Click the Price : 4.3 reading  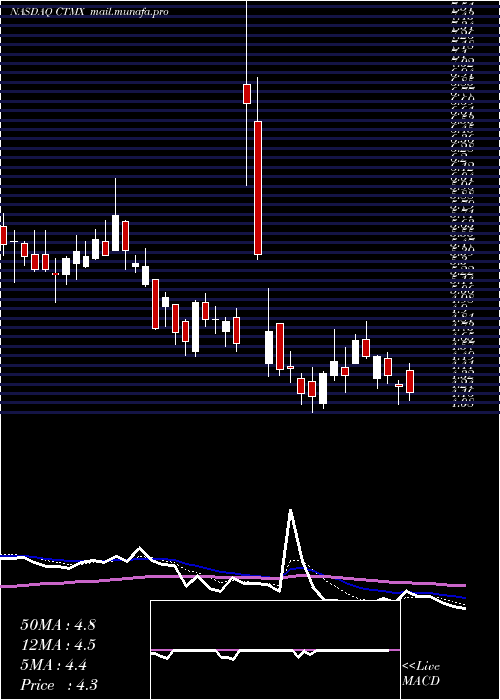pos(59,685)
